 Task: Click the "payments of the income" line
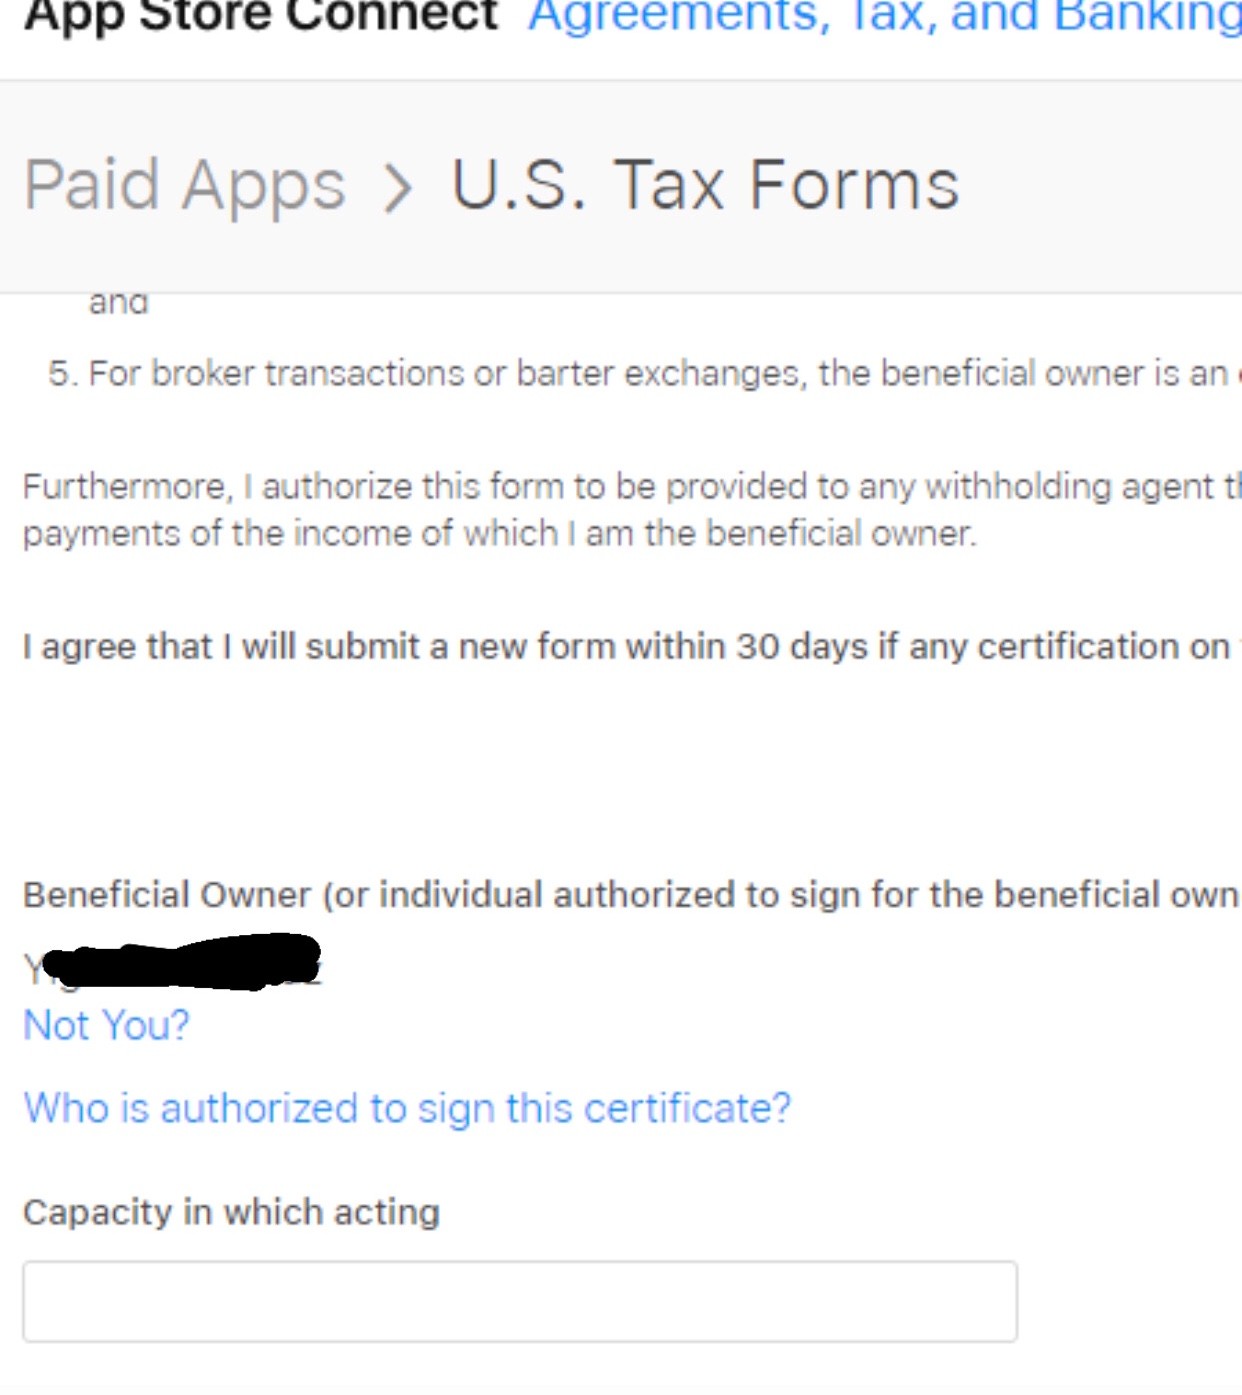pyautogui.click(x=499, y=533)
